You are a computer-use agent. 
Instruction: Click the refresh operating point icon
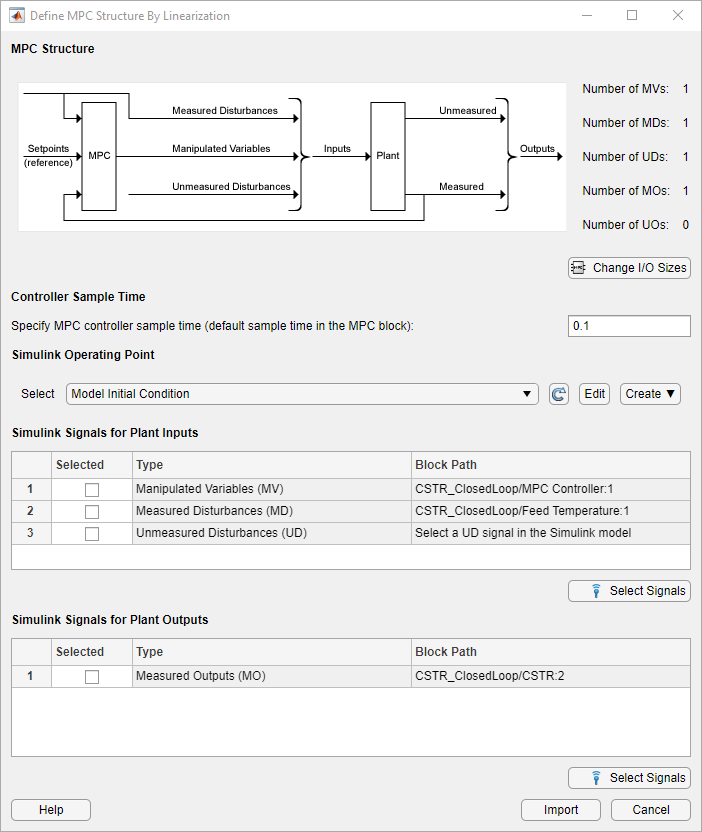click(559, 394)
